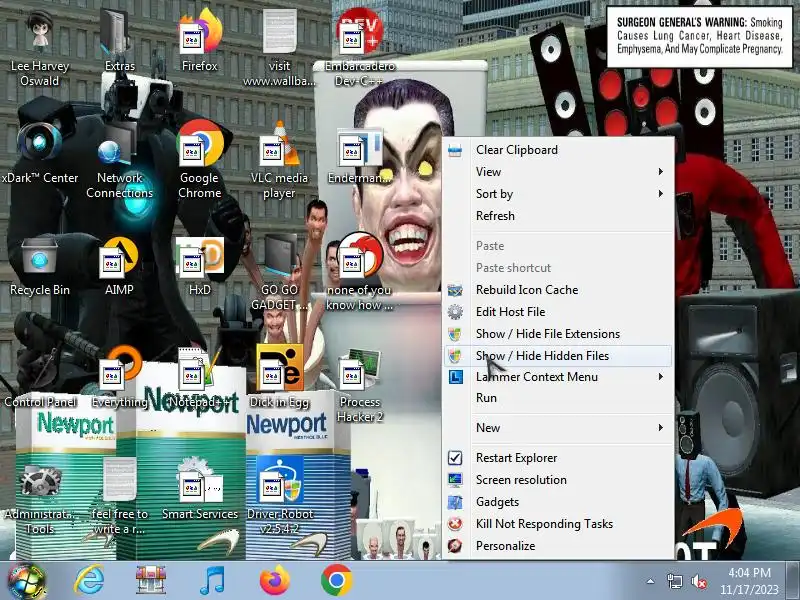Viewport: 800px width, 600px height.
Task: Choose Kill Not Responding Tasks
Action: [559, 523]
